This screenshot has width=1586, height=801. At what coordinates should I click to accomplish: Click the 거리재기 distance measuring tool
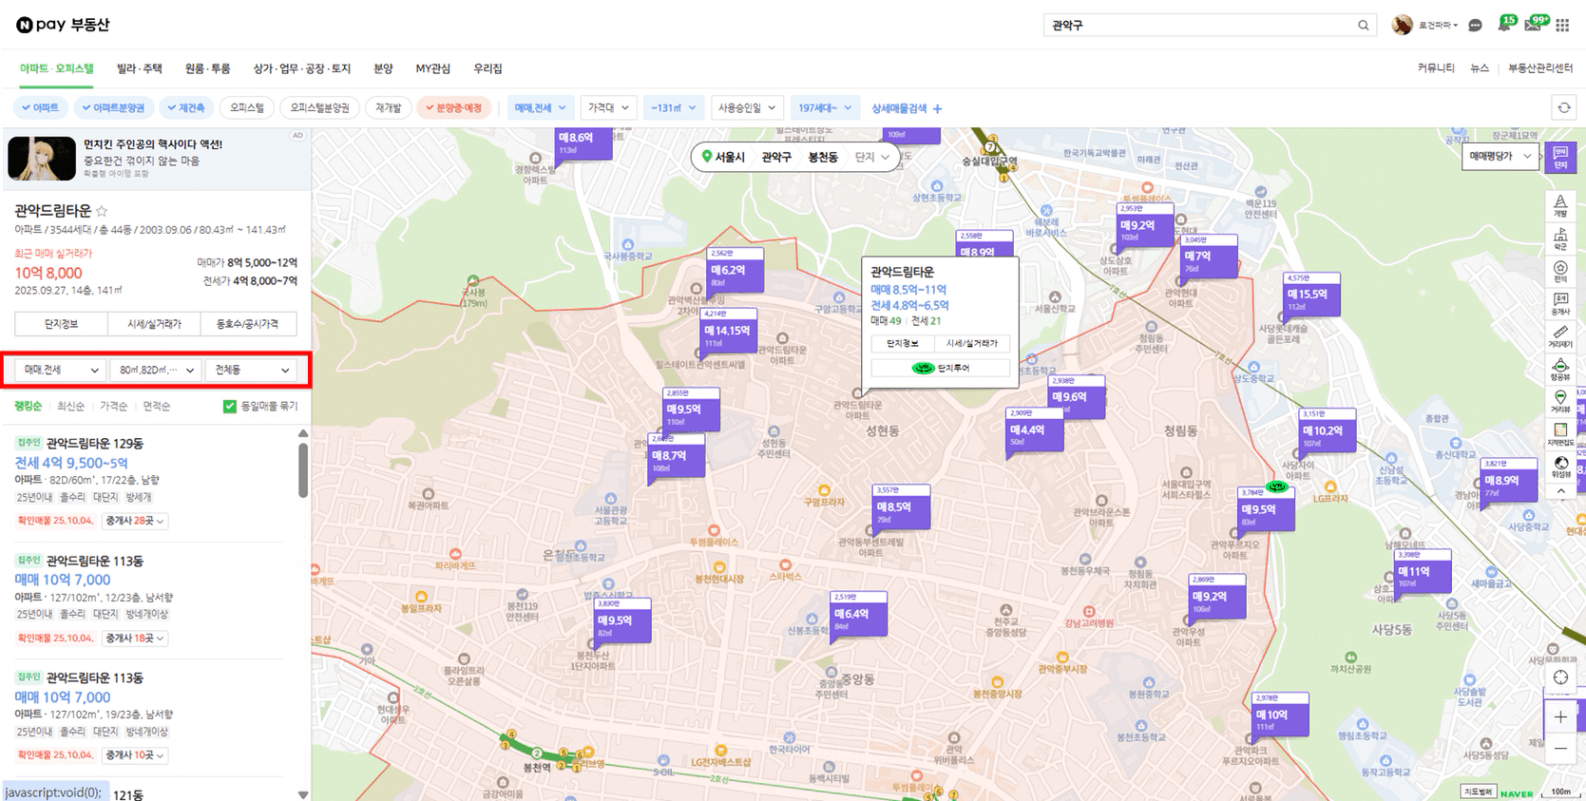pos(1560,336)
